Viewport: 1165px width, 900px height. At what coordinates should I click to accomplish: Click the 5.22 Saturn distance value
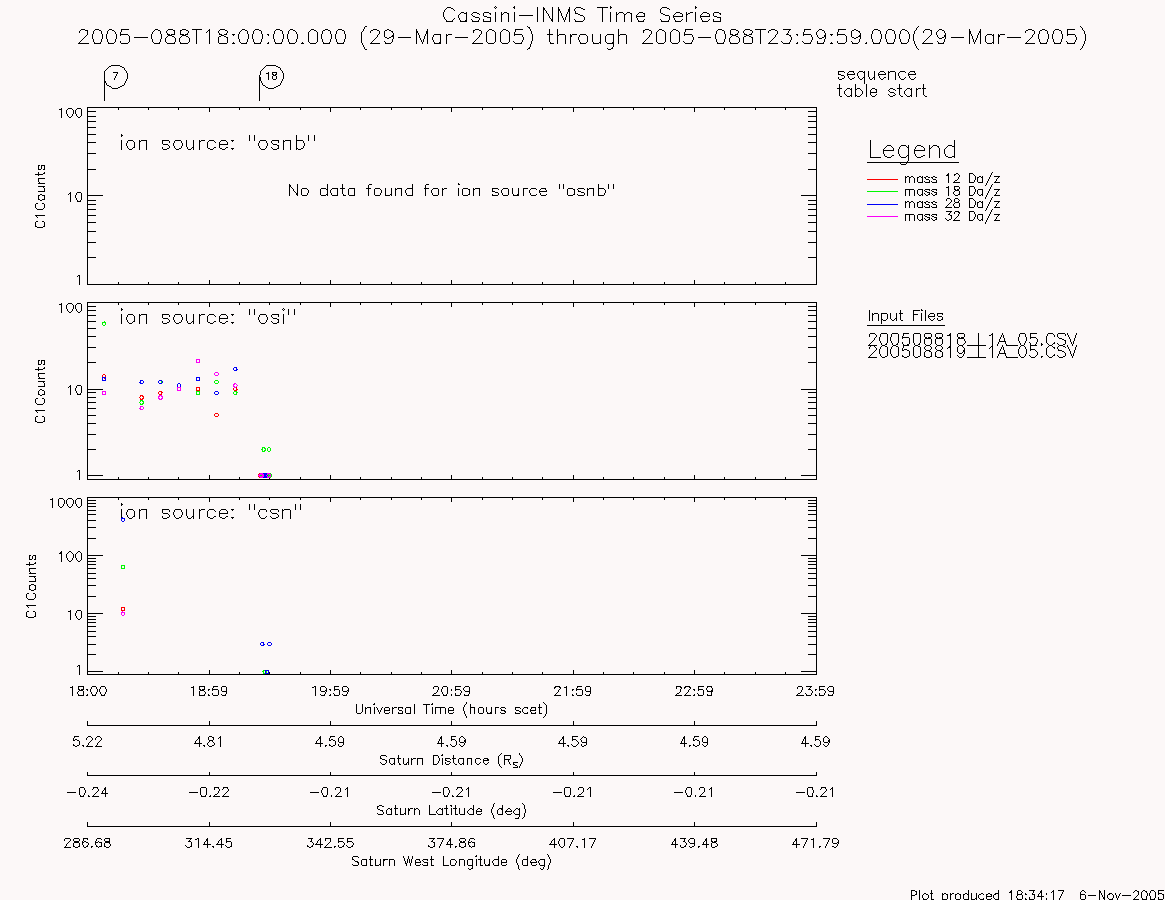pos(88,742)
